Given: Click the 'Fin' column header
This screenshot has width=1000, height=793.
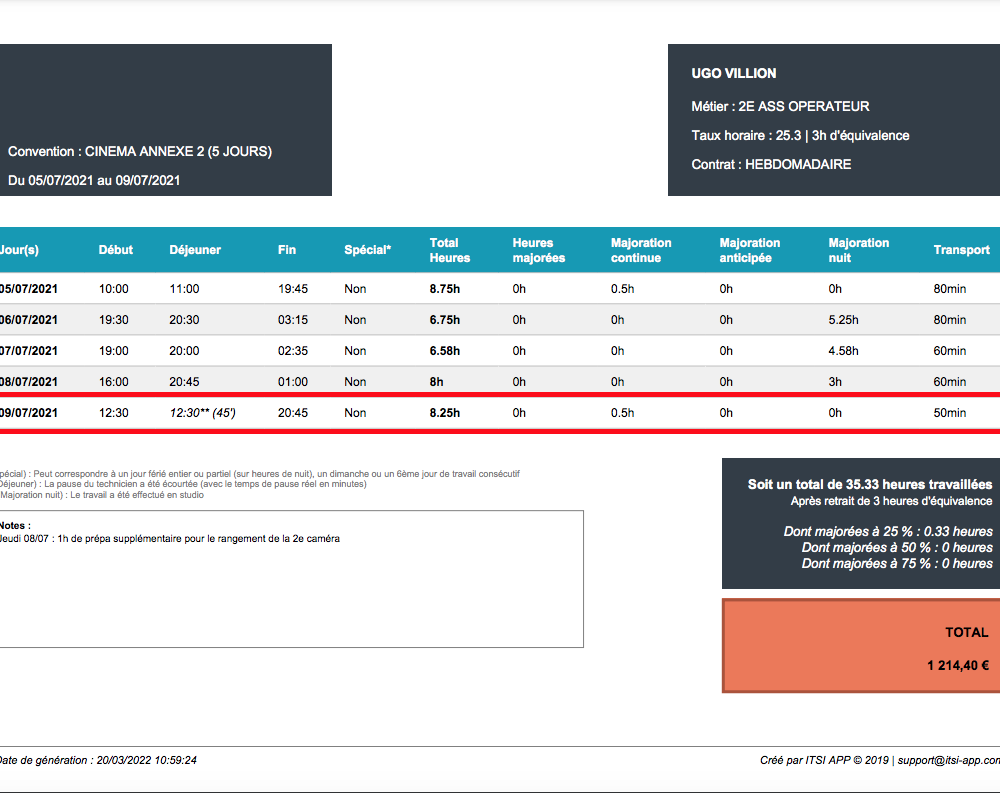Looking at the screenshot, I should [x=286, y=250].
